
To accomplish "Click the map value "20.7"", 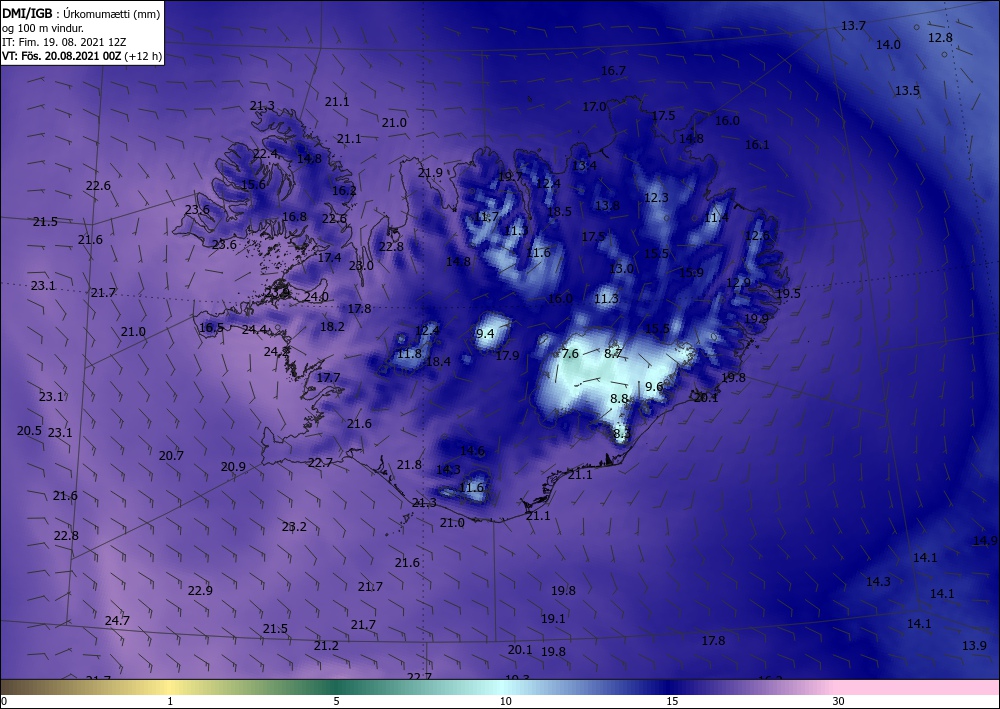I will [171, 456].
